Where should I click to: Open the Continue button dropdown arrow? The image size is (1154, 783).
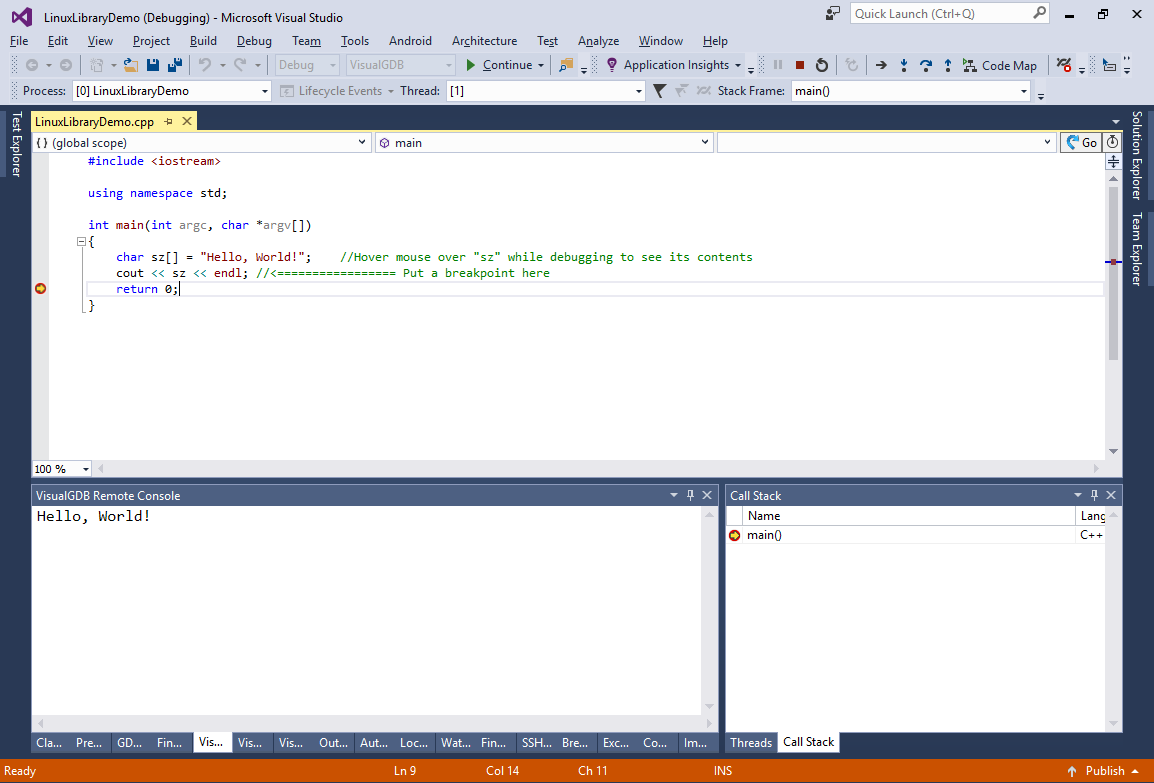point(541,65)
